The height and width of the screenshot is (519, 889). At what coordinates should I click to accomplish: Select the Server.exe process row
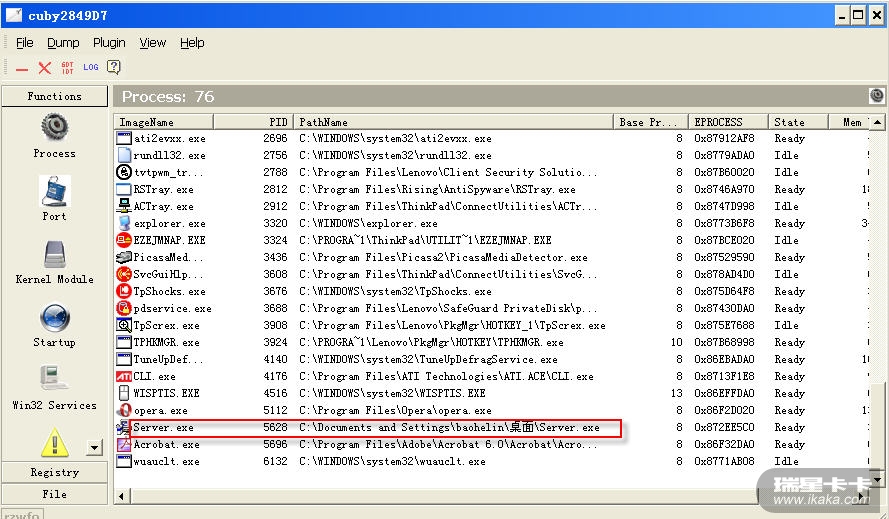click(368, 428)
